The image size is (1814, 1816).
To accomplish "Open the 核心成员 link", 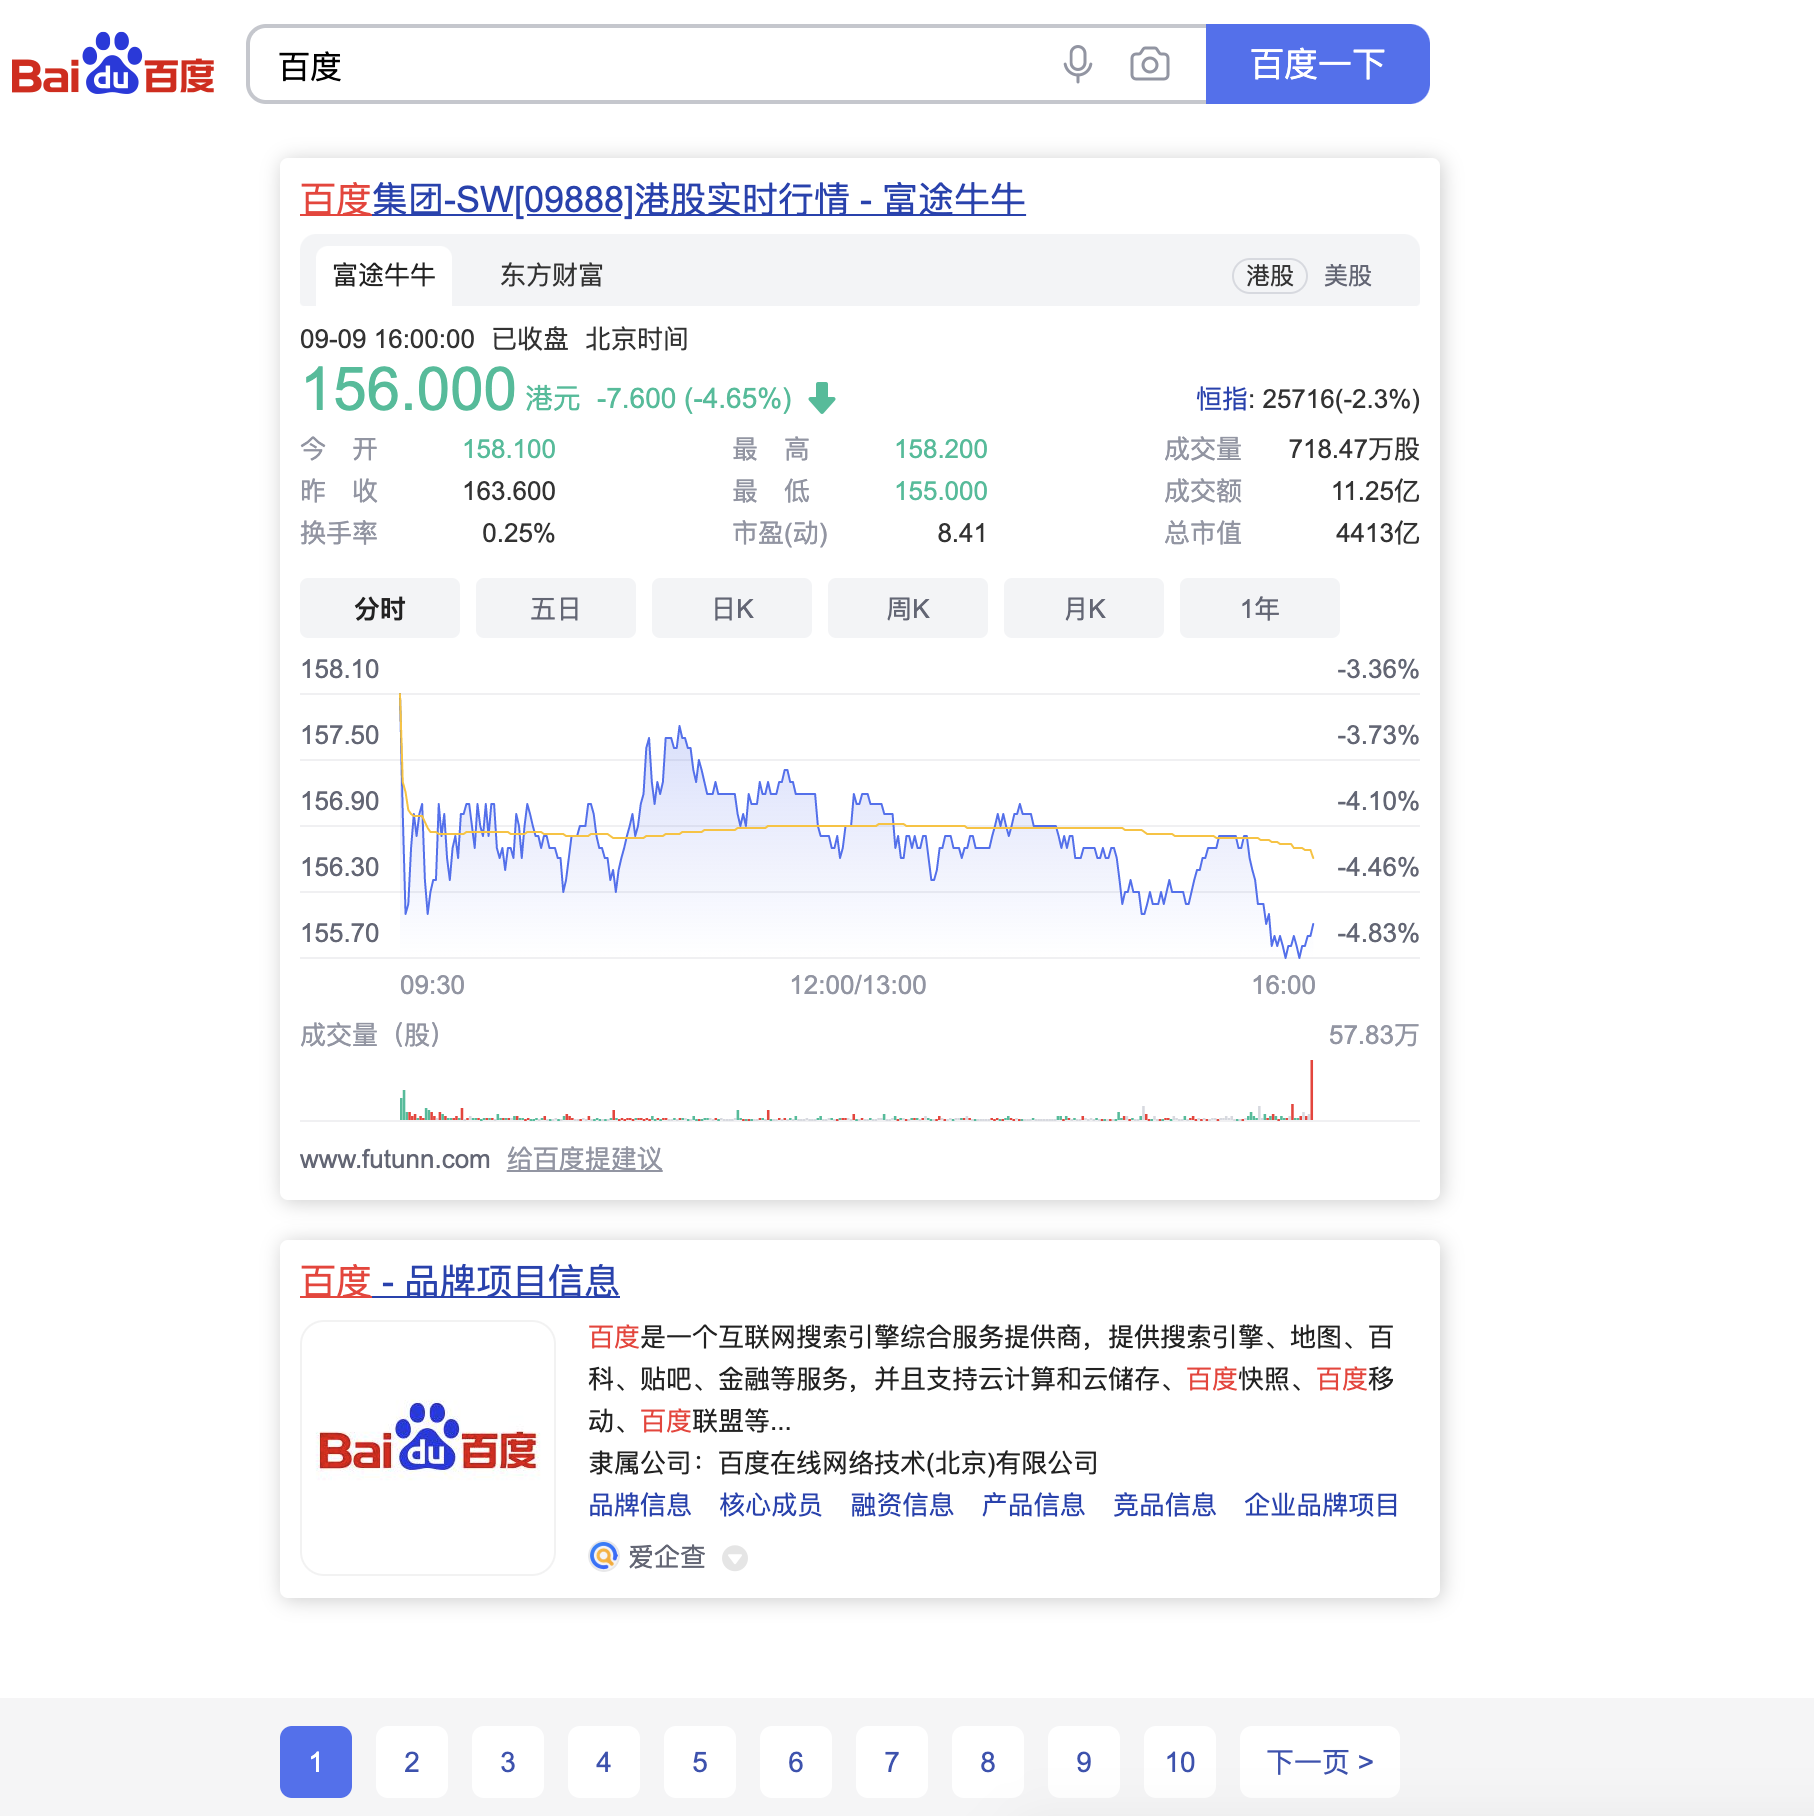I will click(x=770, y=1504).
